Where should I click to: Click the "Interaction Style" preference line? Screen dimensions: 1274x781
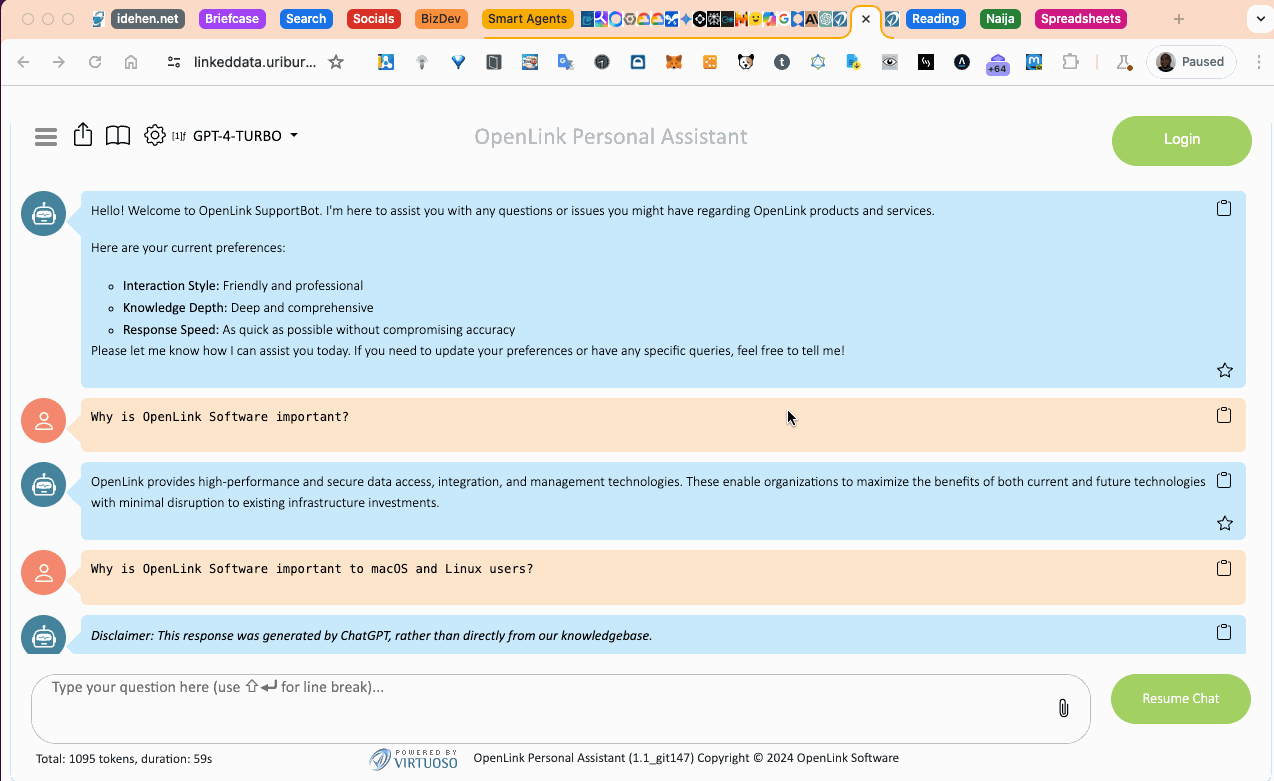(x=243, y=286)
